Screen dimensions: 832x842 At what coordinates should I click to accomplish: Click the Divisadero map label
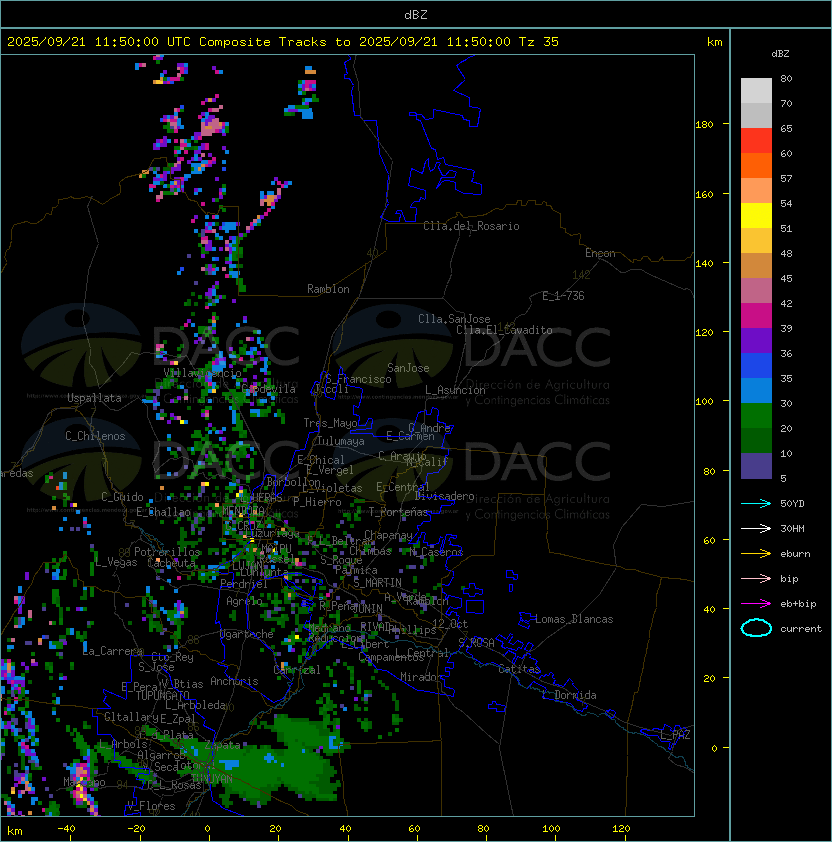445,496
